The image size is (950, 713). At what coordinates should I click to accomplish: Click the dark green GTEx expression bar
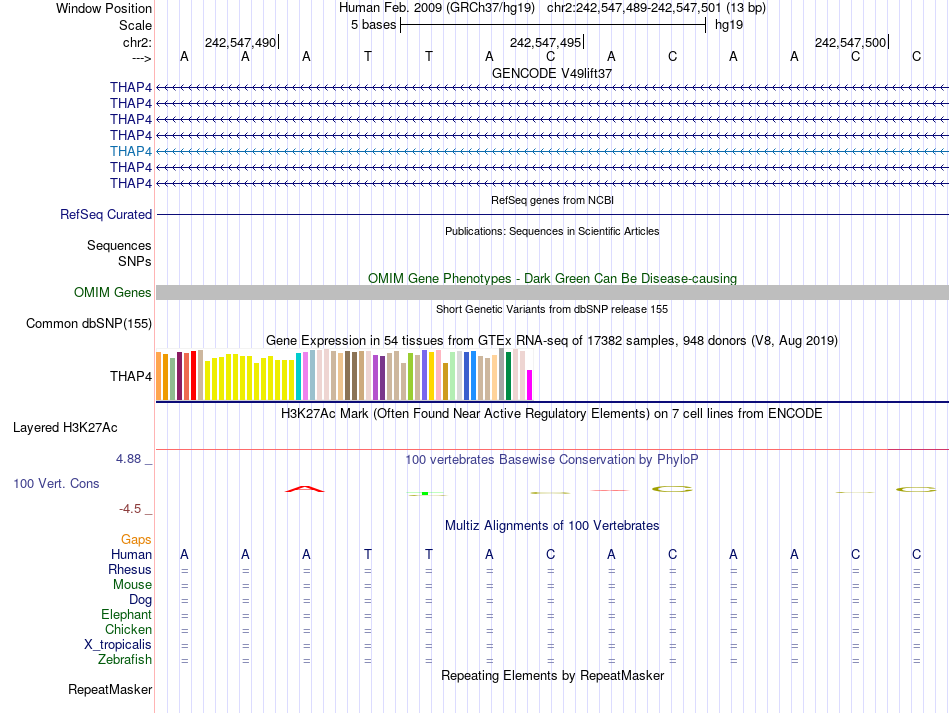tap(508, 376)
